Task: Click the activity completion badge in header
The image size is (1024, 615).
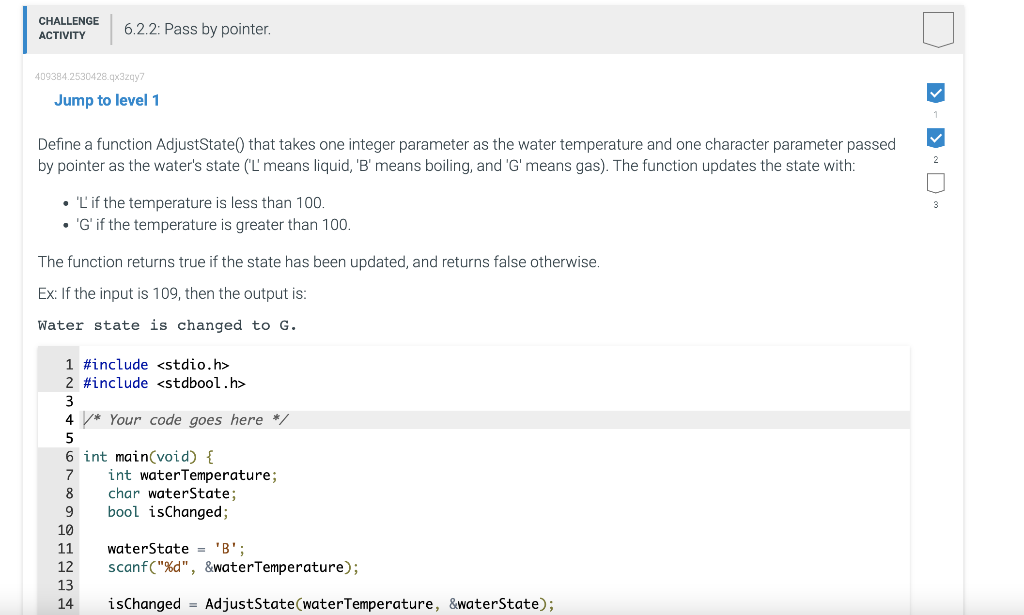Action: tap(938, 29)
